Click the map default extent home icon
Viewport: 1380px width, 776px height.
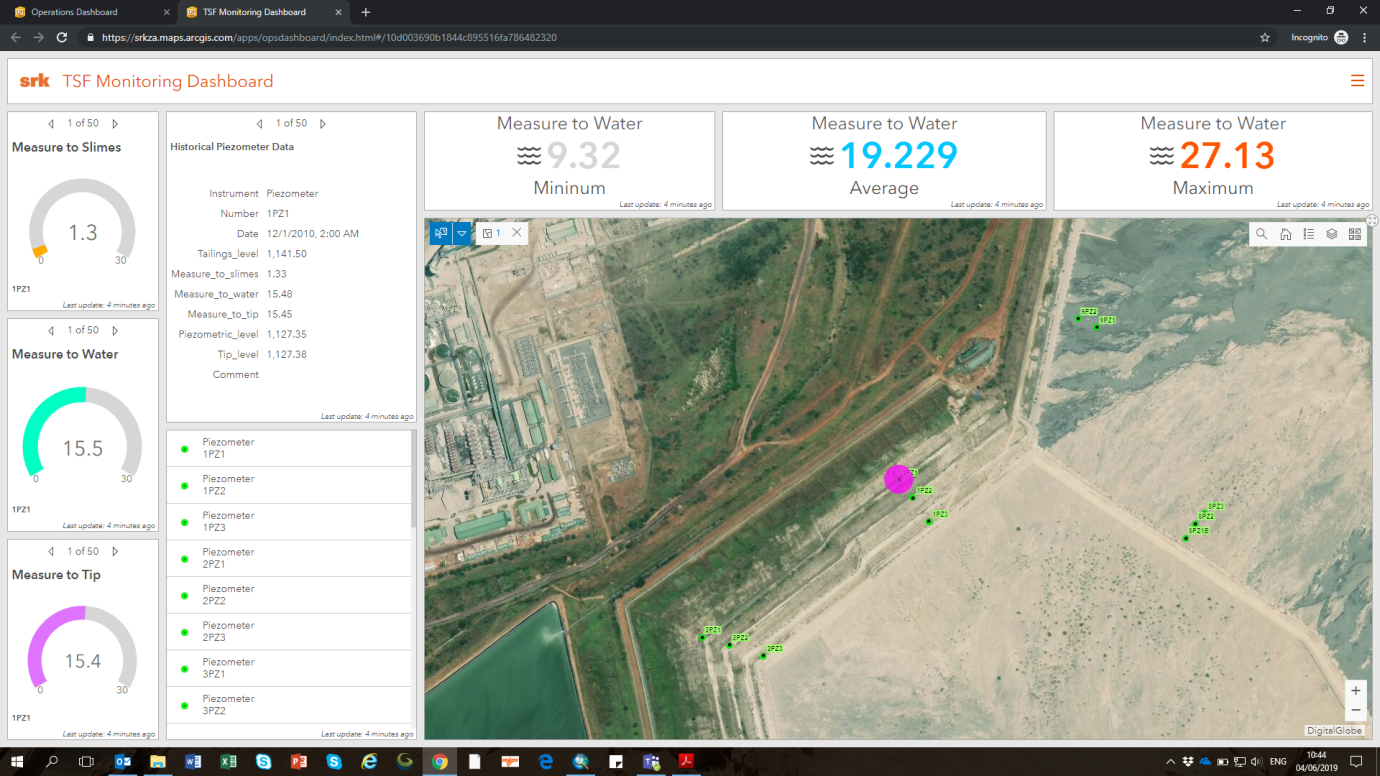[1285, 234]
